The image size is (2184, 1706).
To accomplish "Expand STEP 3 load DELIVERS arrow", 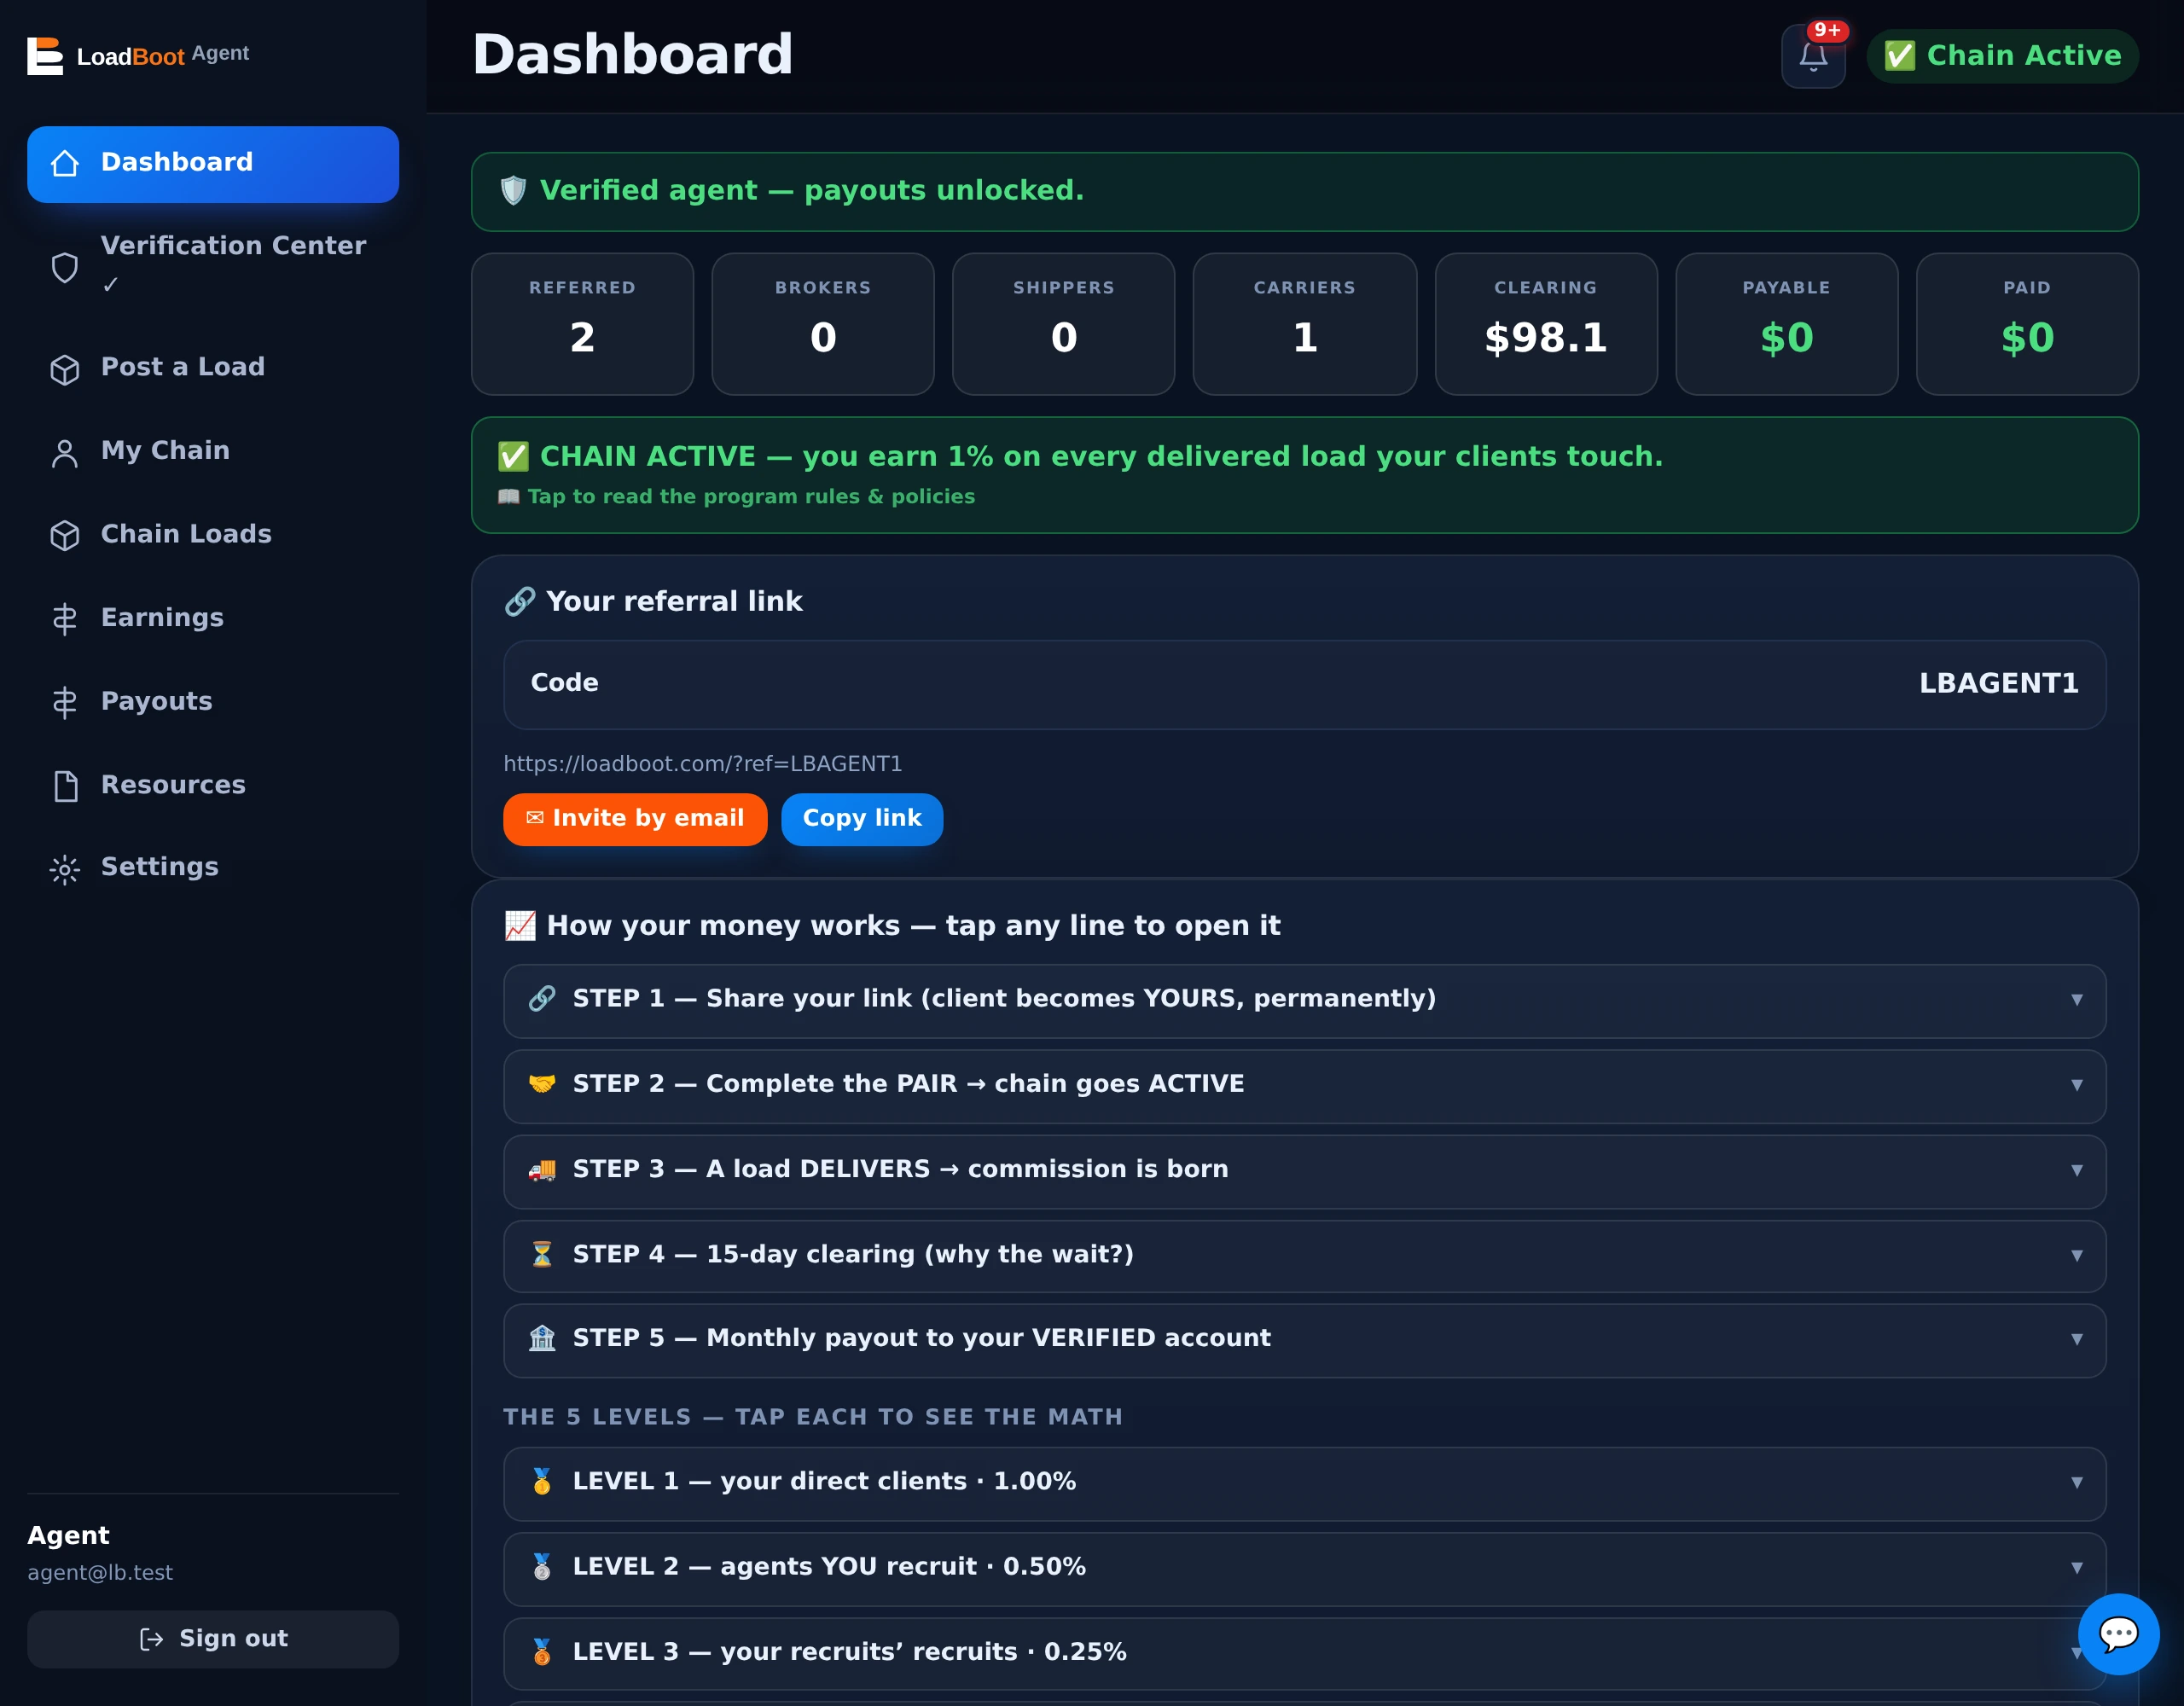I will click(2077, 1170).
